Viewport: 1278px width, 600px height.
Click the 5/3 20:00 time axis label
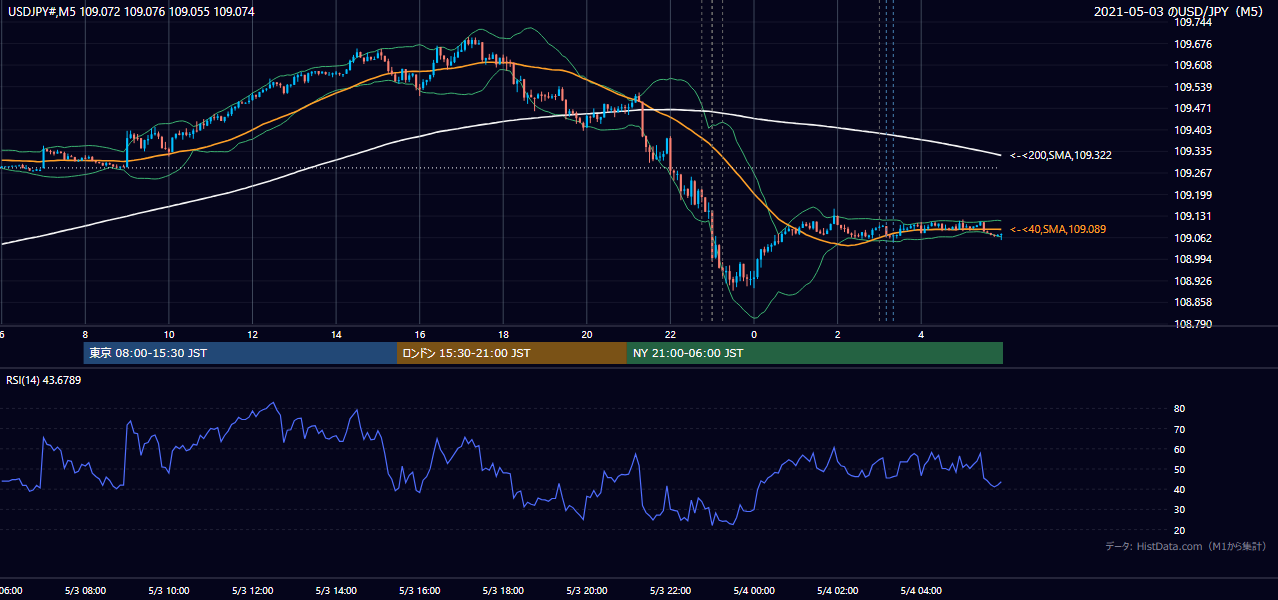pyautogui.click(x=587, y=591)
